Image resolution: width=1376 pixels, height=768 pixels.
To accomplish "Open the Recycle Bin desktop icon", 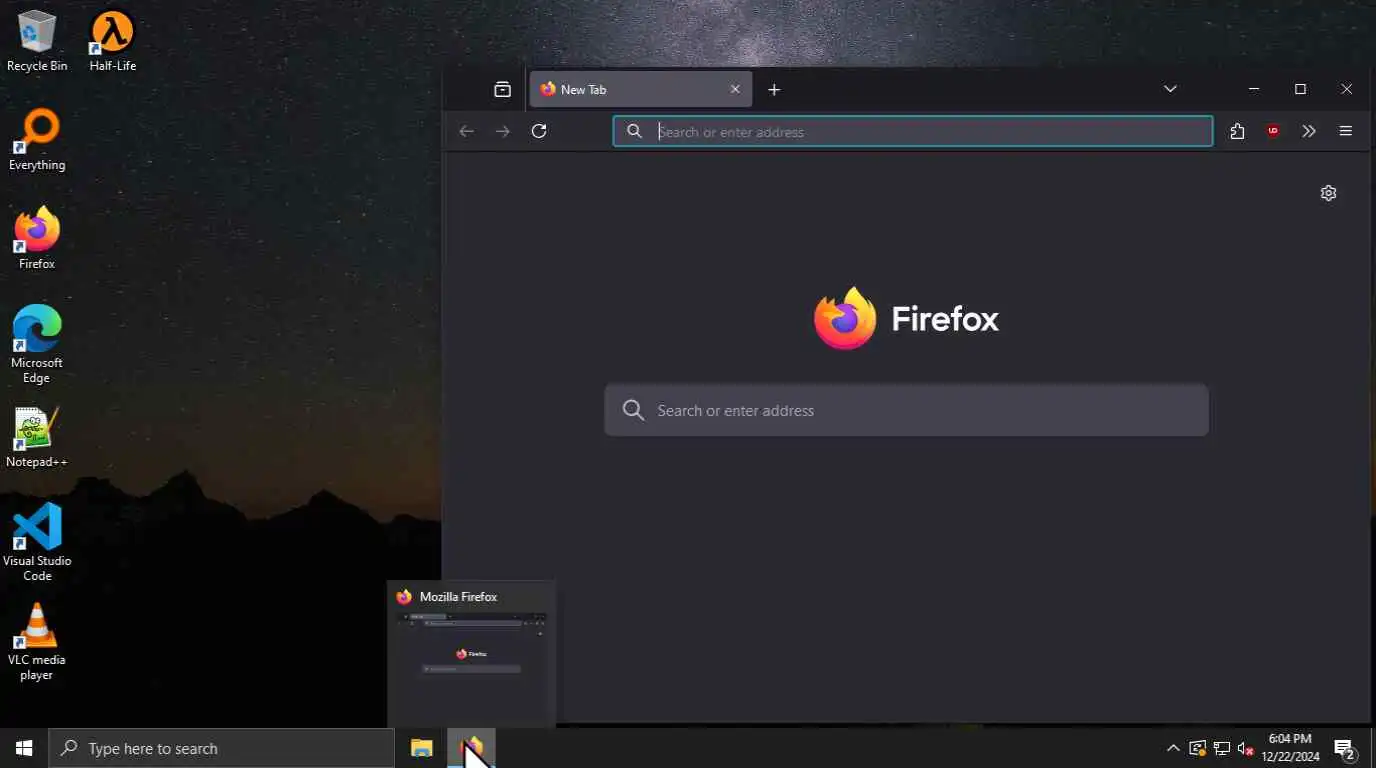I will pos(37,41).
